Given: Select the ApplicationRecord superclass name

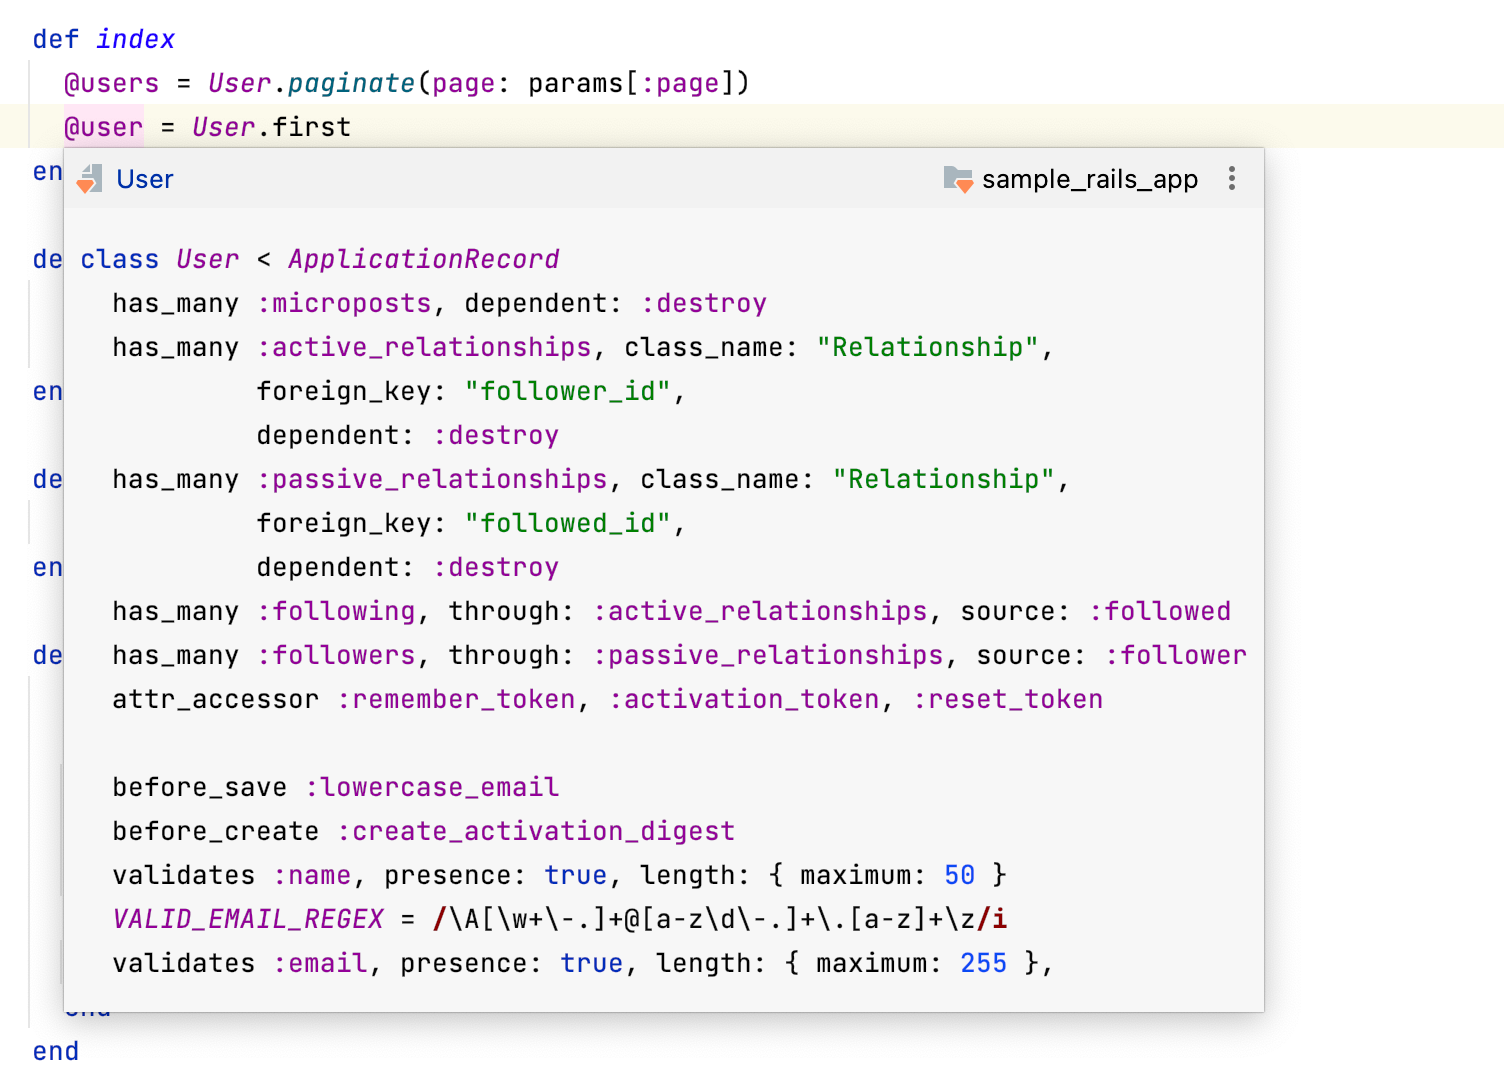Looking at the screenshot, I should click(x=424, y=259).
